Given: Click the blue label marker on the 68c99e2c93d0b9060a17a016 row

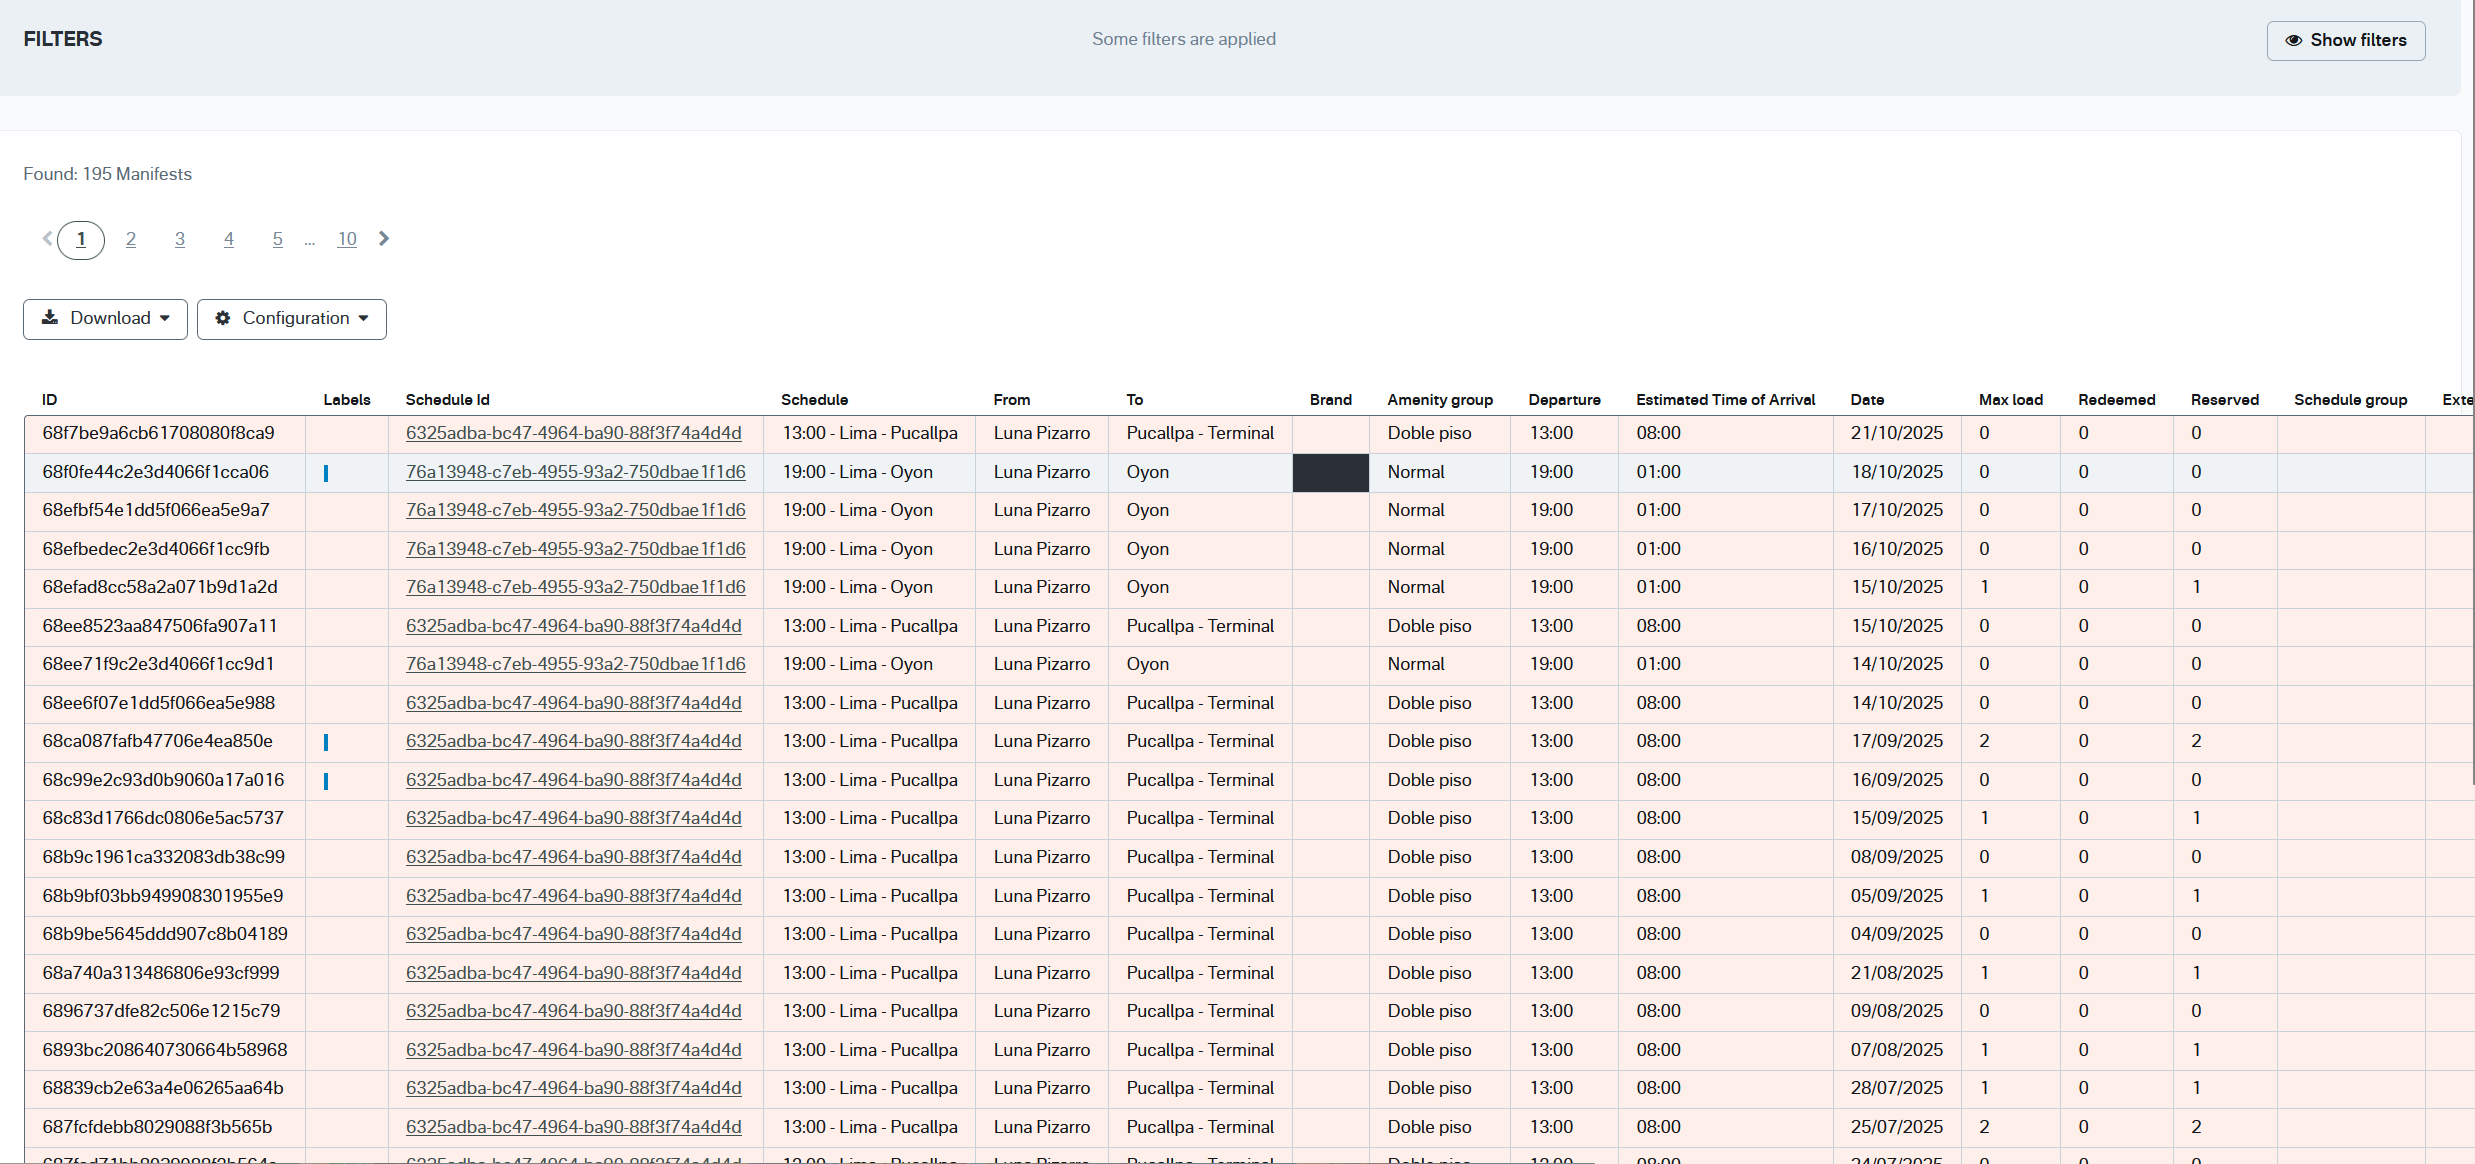Looking at the screenshot, I should pyautogui.click(x=326, y=781).
